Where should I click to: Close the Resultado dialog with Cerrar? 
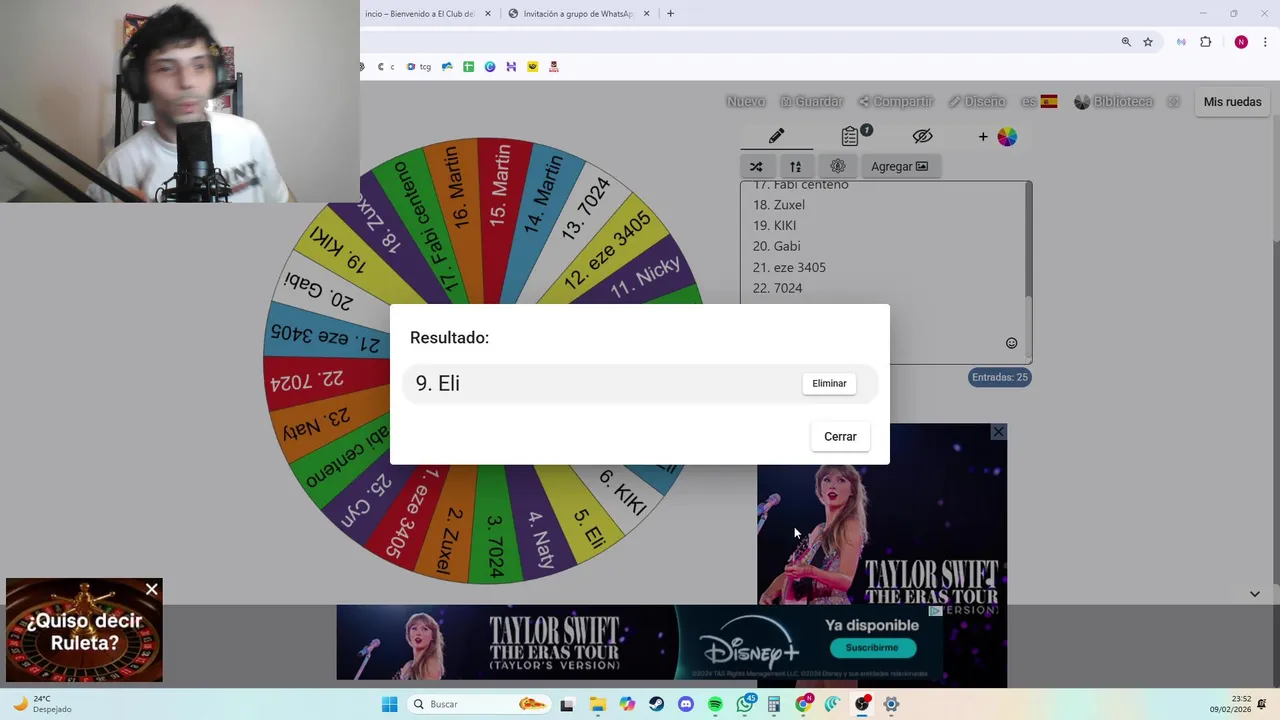click(840, 436)
